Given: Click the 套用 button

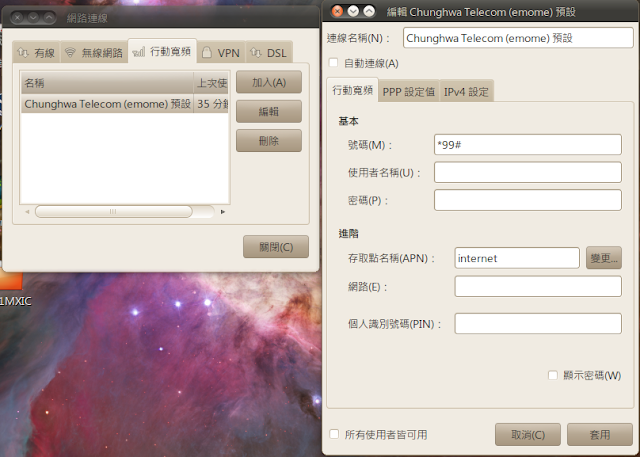Looking at the screenshot, I should [600, 435].
